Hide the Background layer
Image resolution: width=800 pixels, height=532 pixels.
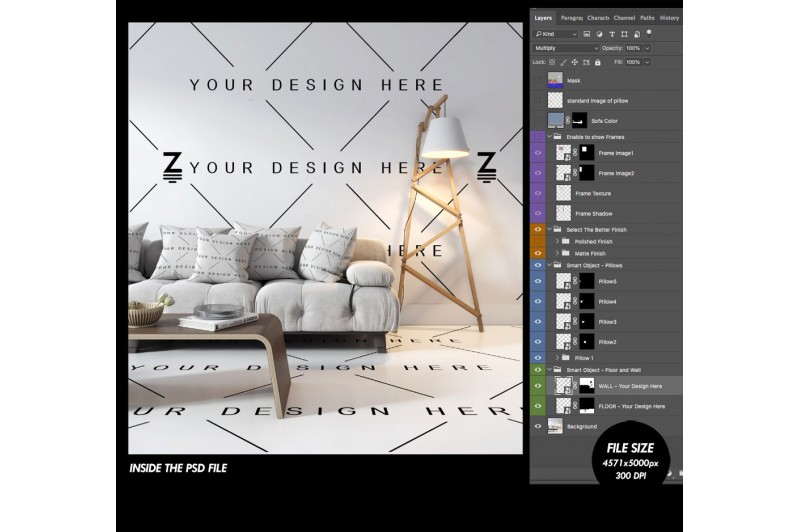coord(538,427)
